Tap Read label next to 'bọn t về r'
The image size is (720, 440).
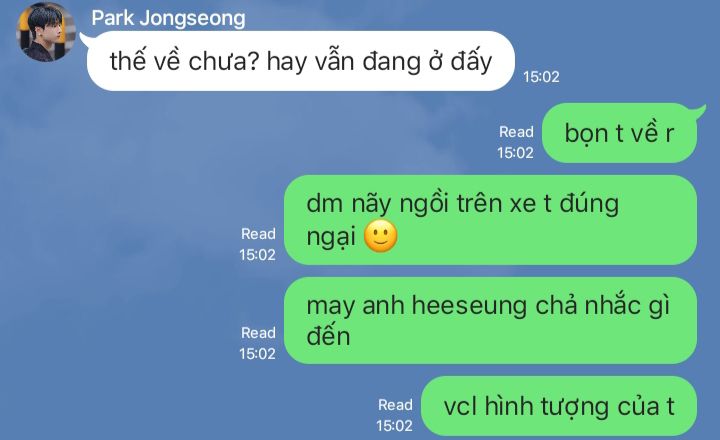pos(516,132)
